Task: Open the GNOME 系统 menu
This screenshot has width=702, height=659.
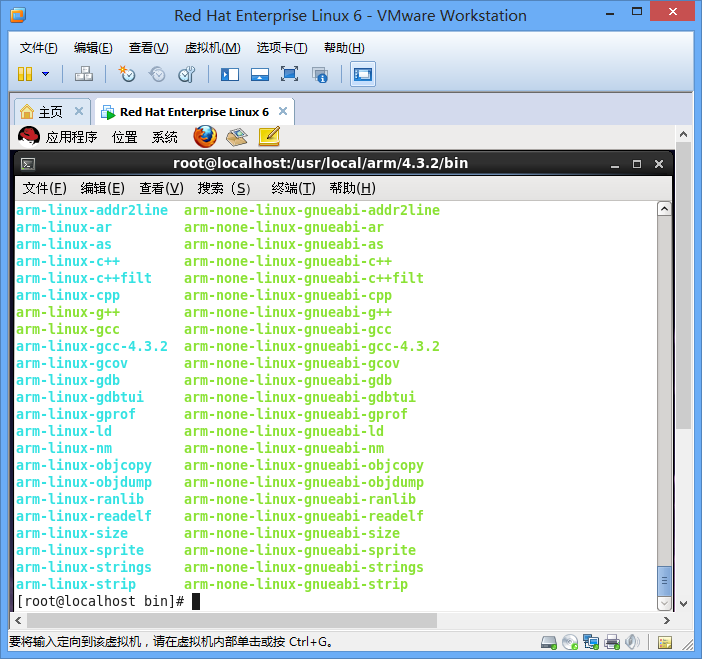Action: point(165,137)
